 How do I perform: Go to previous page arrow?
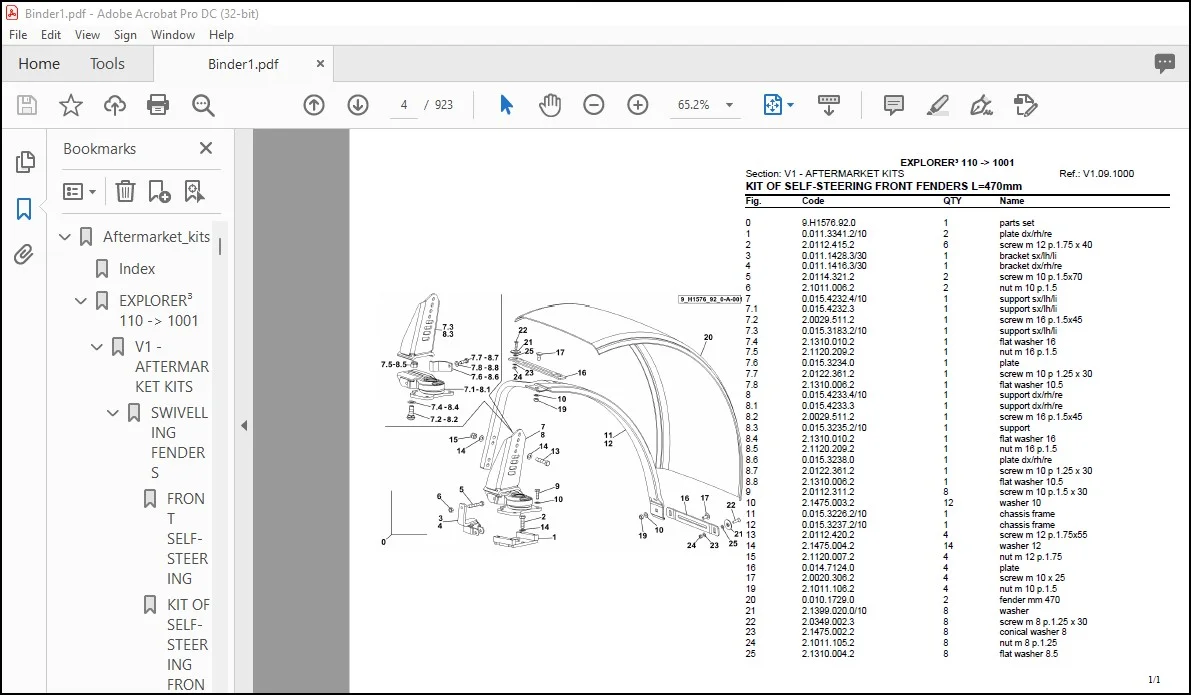pyautogui.click(x=314, y=105)
